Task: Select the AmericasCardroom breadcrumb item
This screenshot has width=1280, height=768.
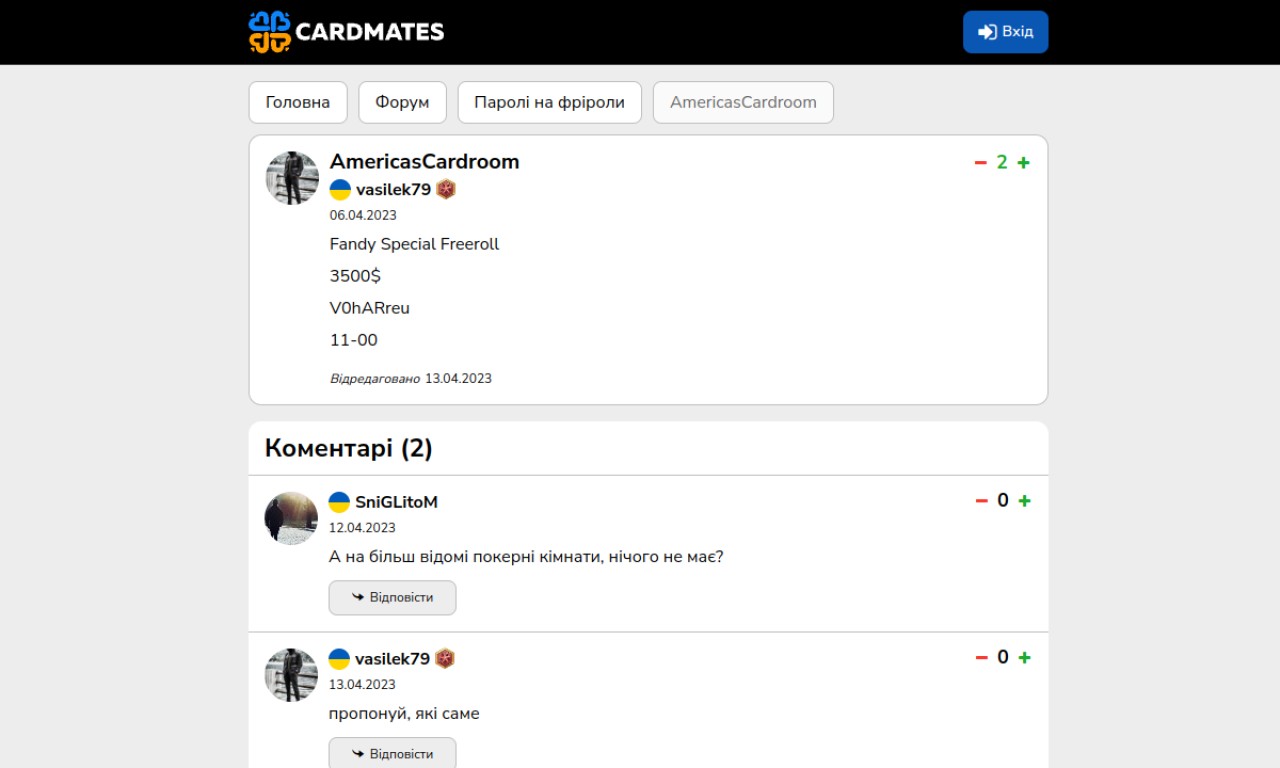Action: 743,102
